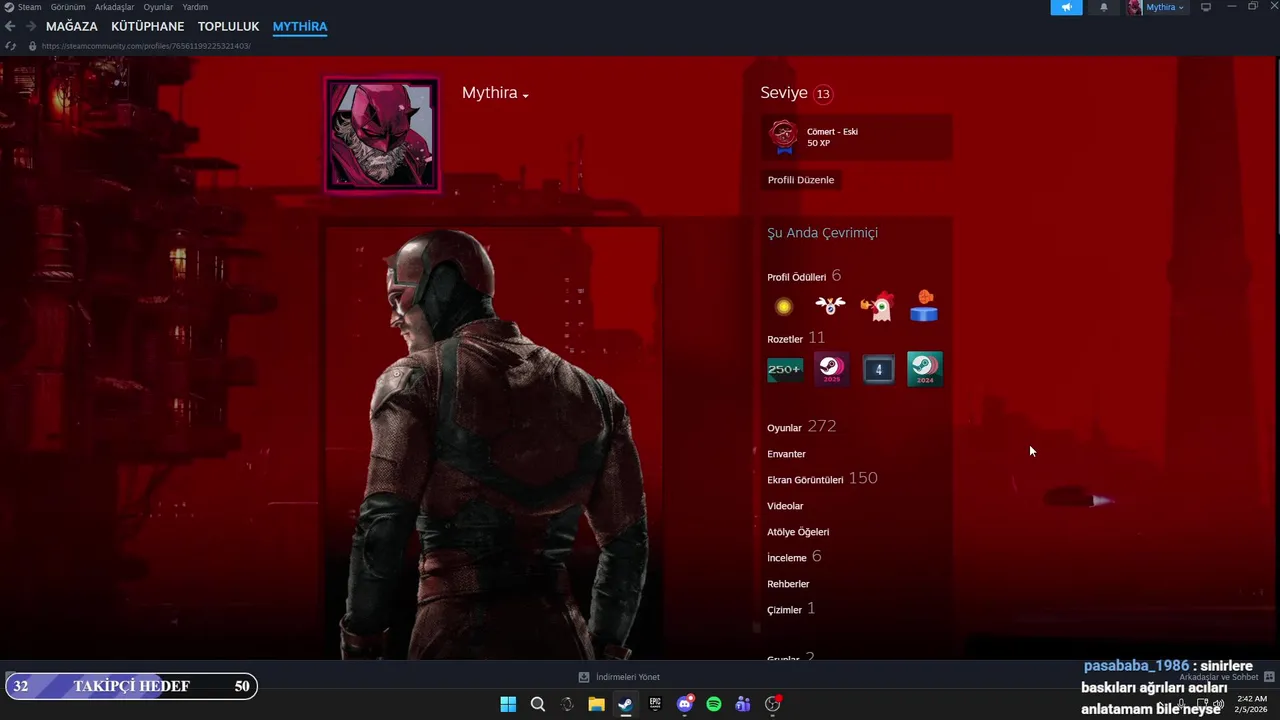Screen dimensions: 1280x720
Task: Open the Envanter link
Action: tap(786, 454)
